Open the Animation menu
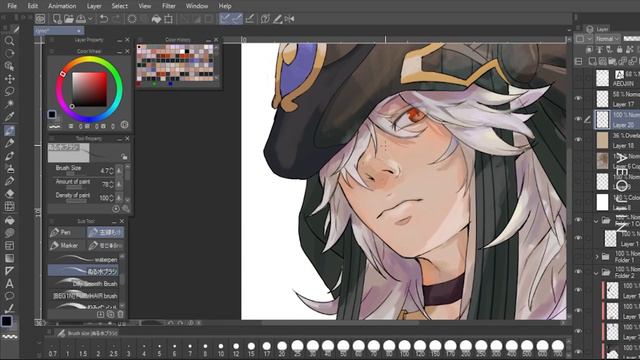This screenshot has height=360, width=640. coord(62,6)
